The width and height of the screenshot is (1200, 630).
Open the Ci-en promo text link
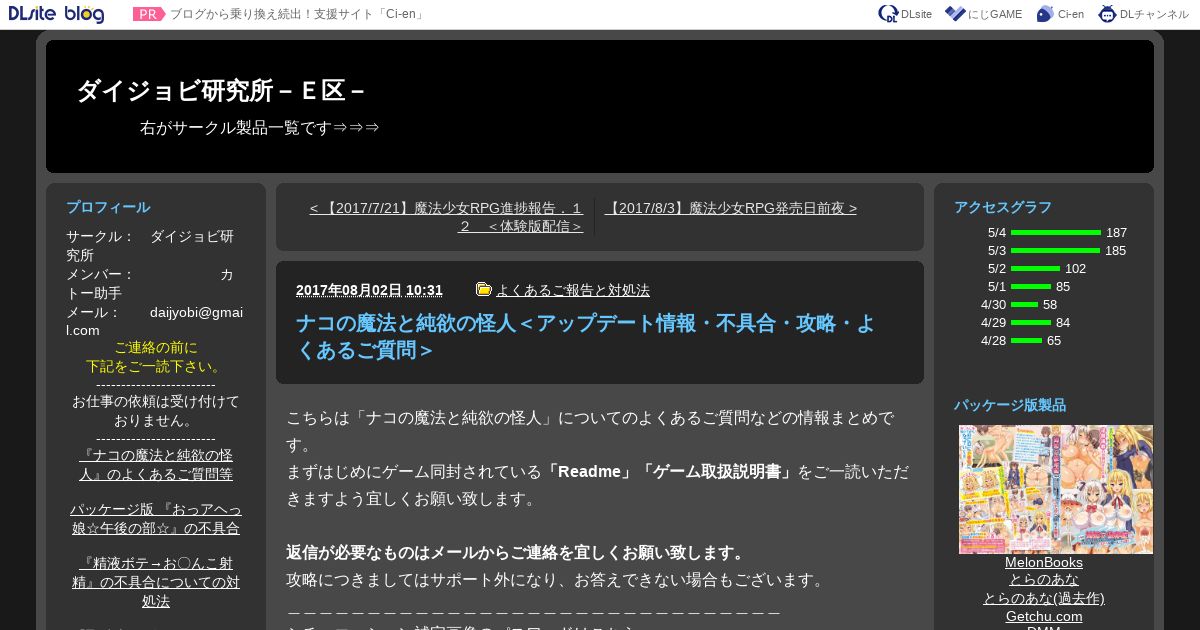click(x=298, y=15)
